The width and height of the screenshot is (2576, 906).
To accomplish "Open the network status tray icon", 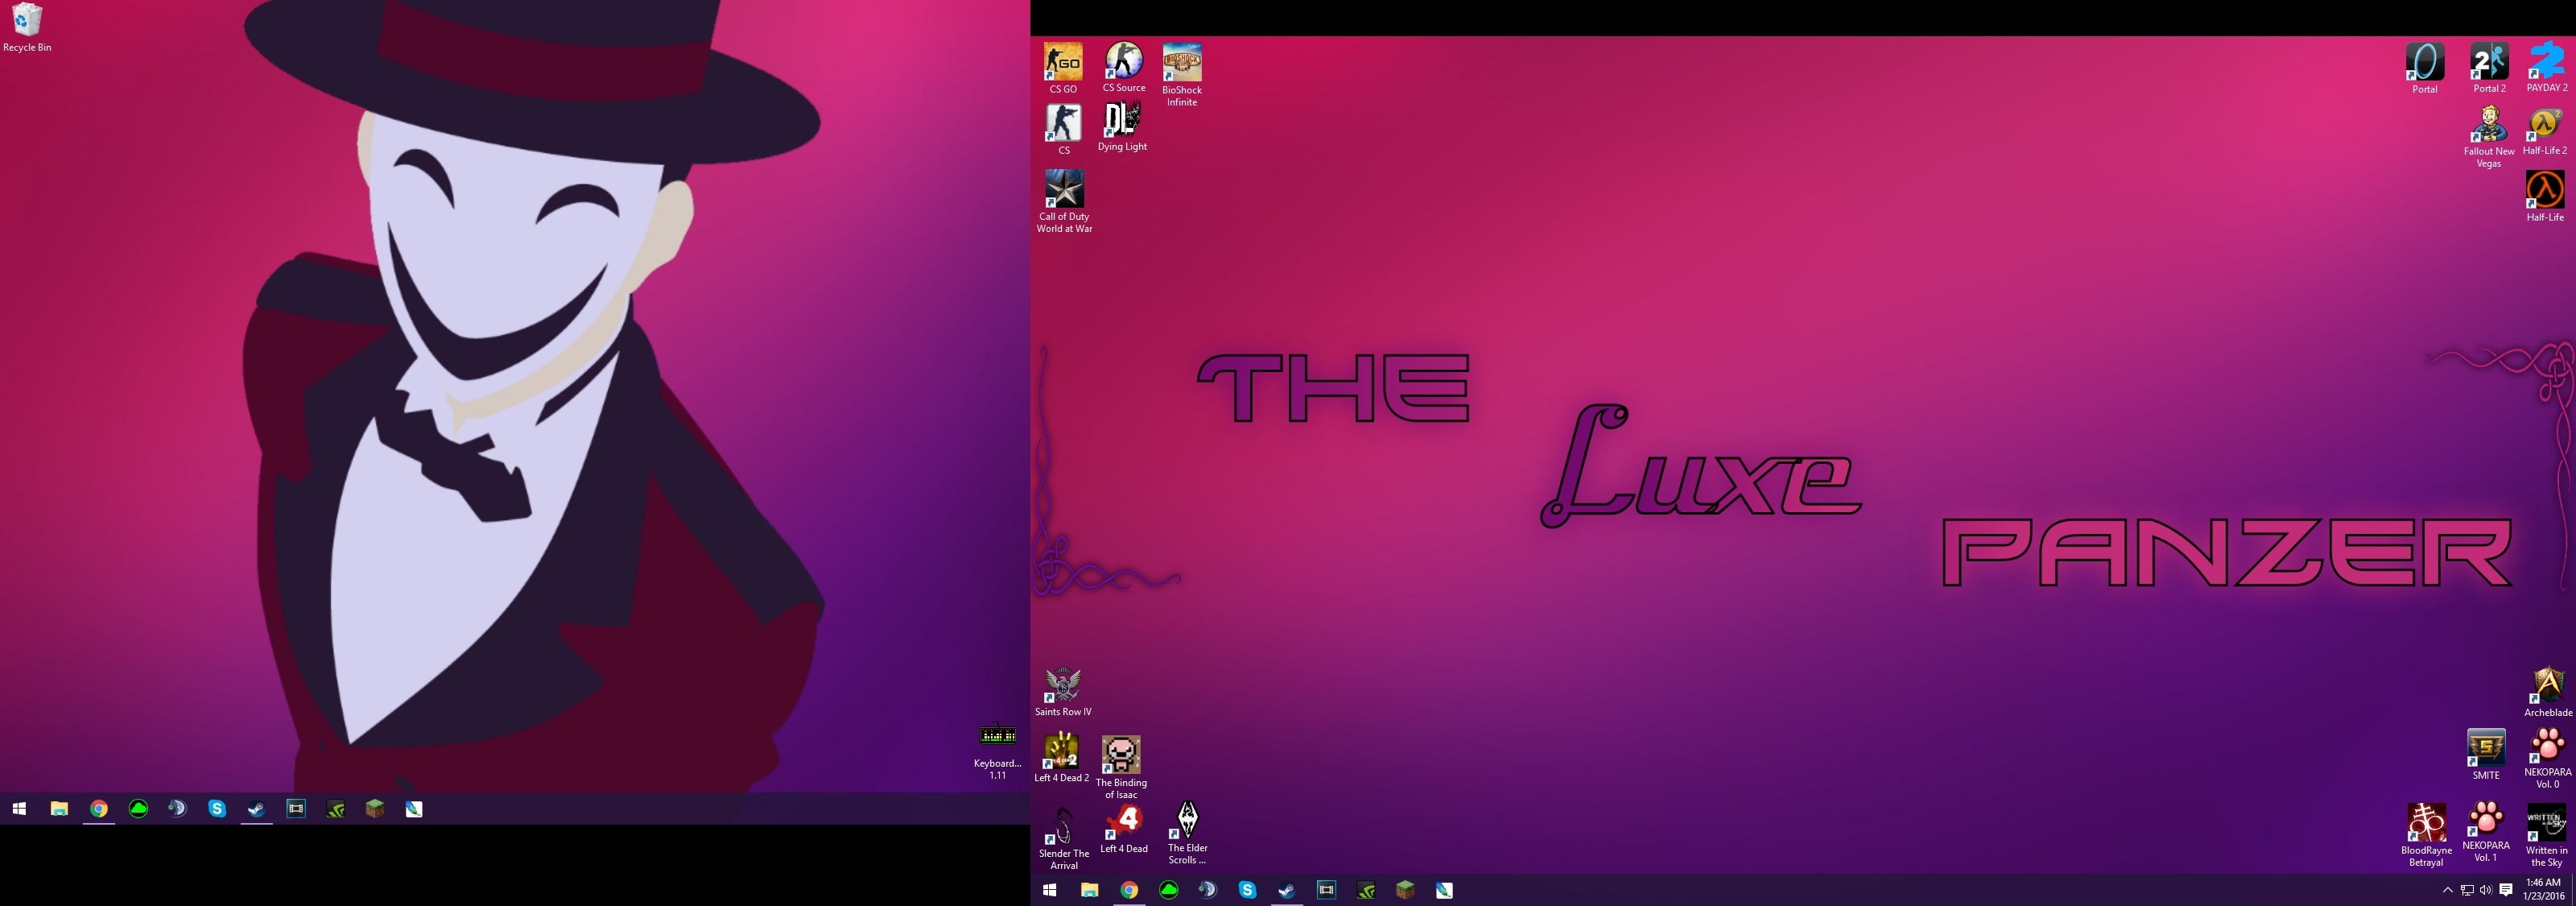I will click(2467, 890).
